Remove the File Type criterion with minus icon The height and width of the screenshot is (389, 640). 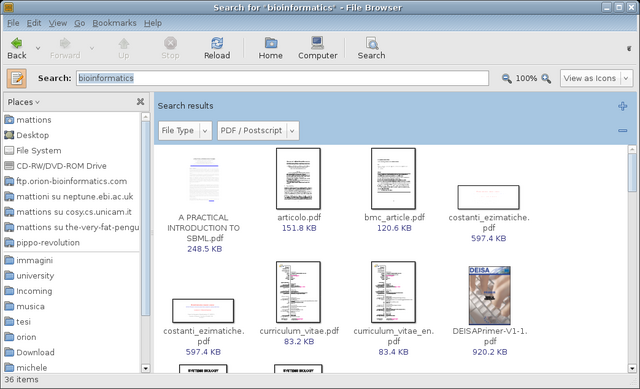click(x=622, y=131)
